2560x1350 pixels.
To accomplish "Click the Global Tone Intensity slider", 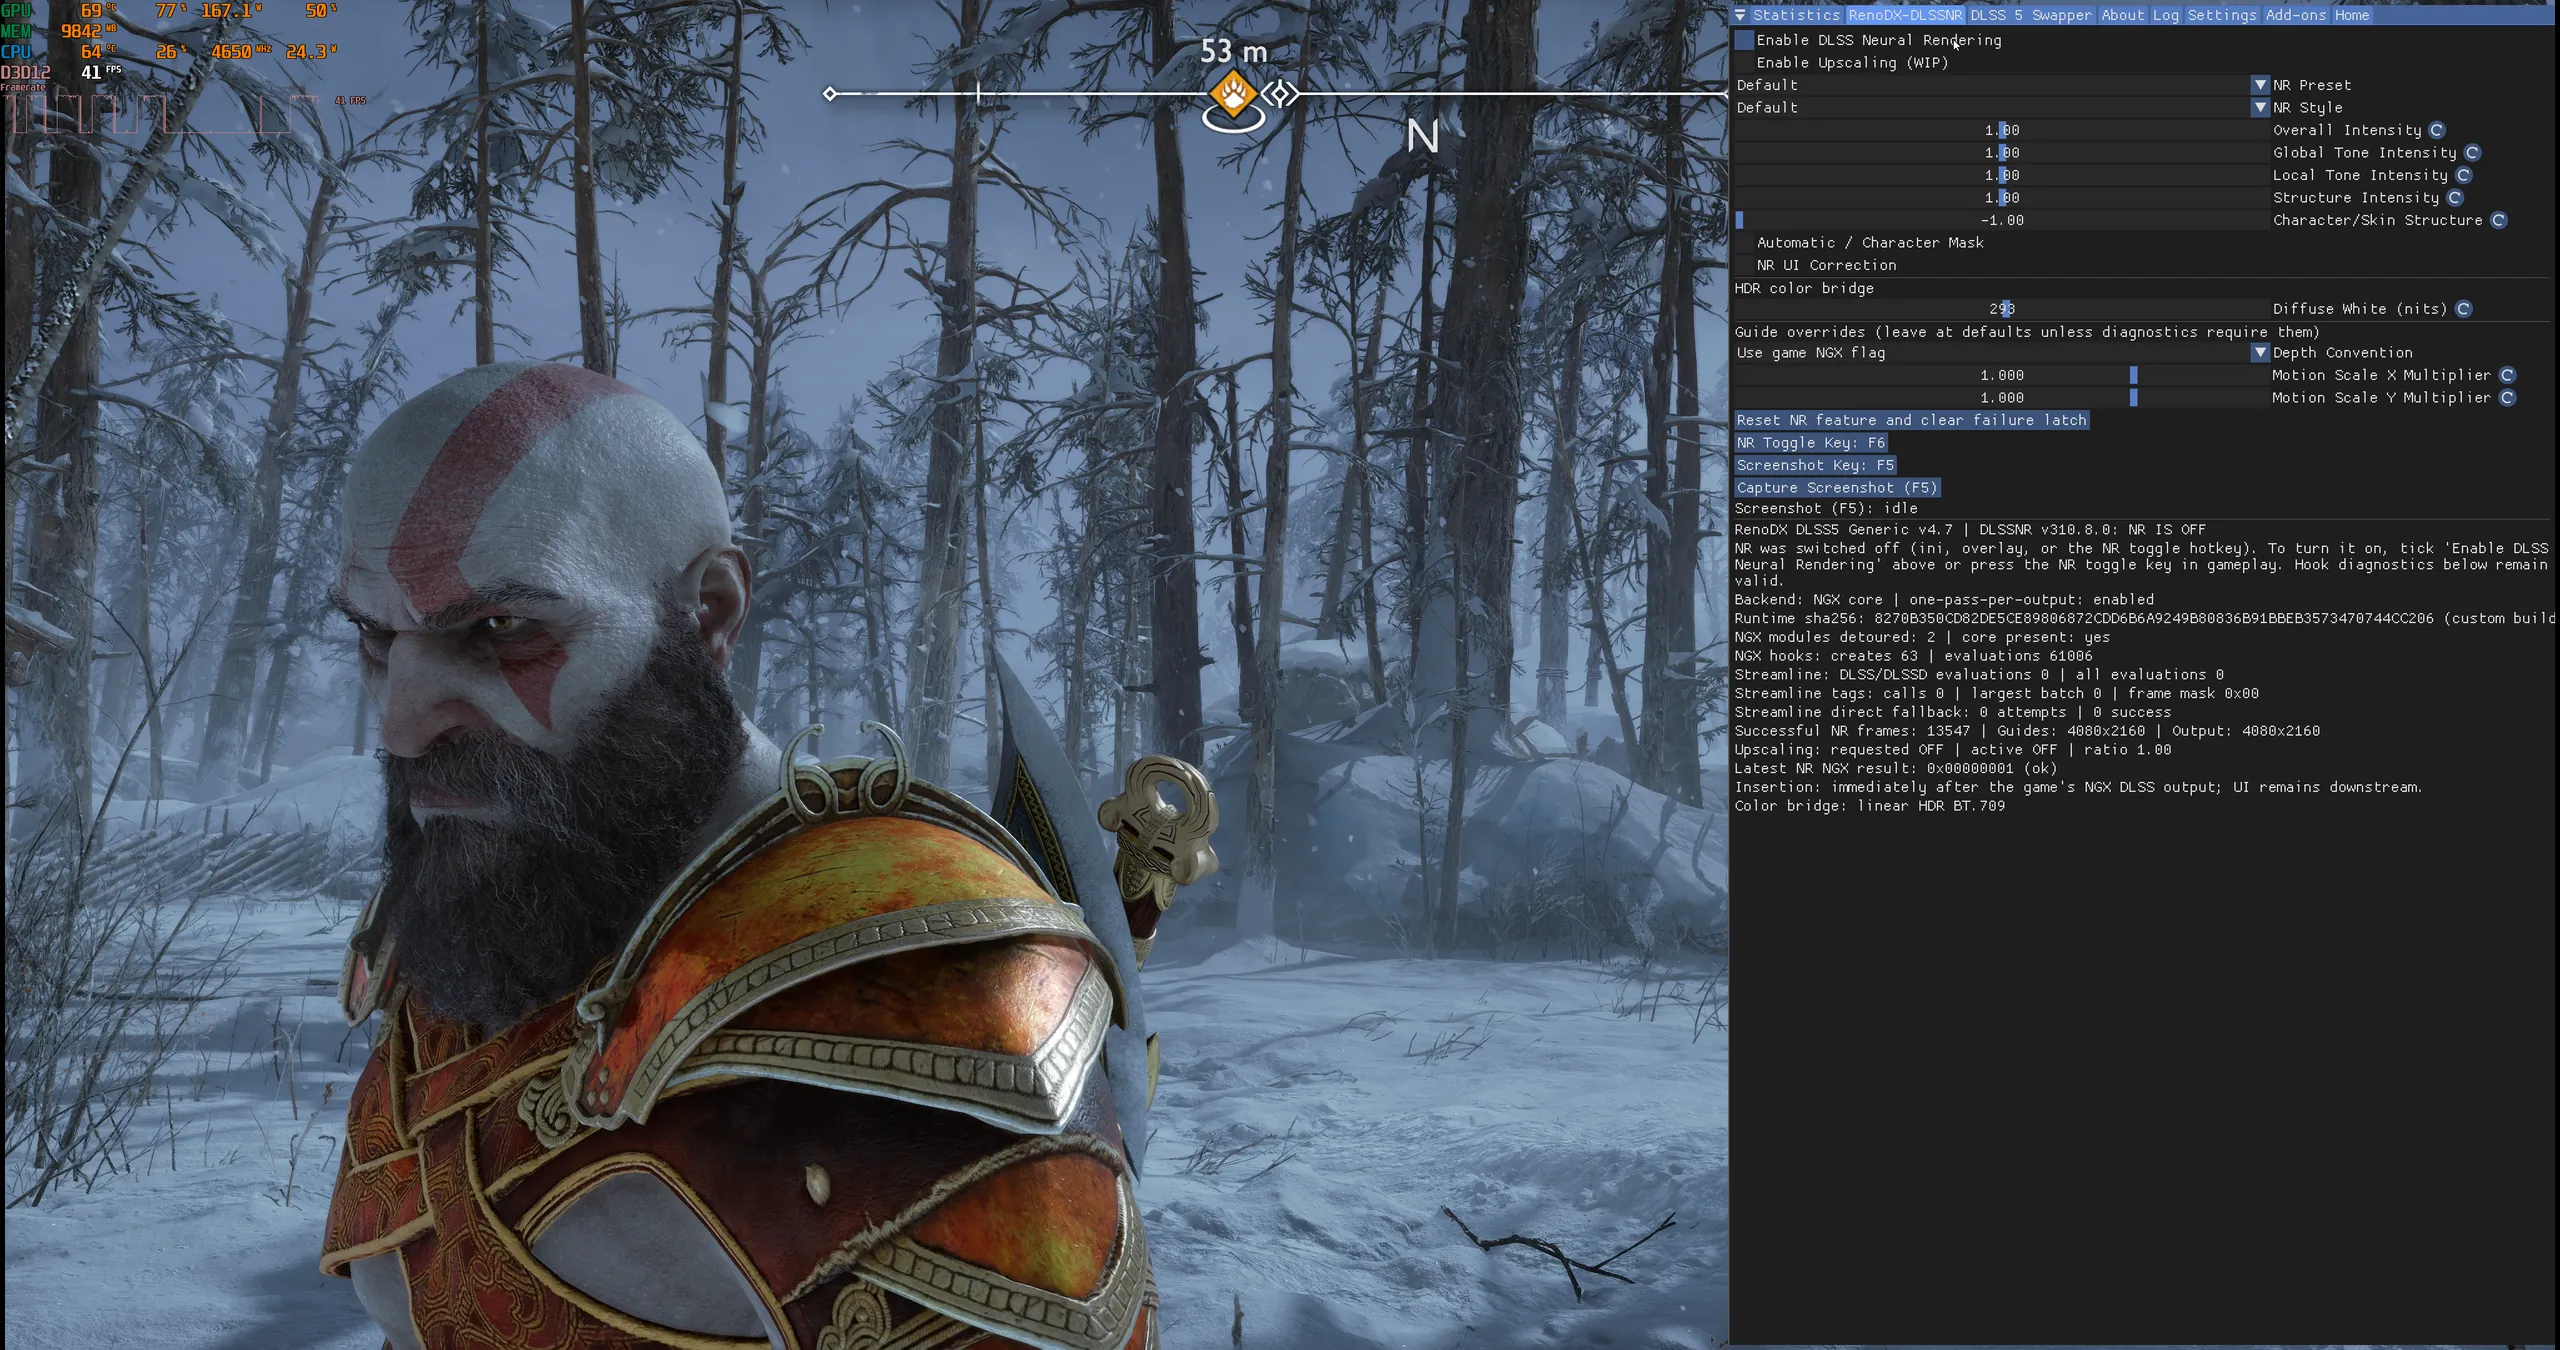I will point(2001,153).
